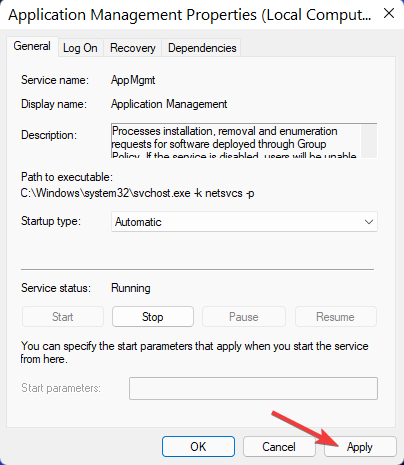Confirm changes with the OK button
This screenshot has height=465, width=404.
click(x=198, y=447)
